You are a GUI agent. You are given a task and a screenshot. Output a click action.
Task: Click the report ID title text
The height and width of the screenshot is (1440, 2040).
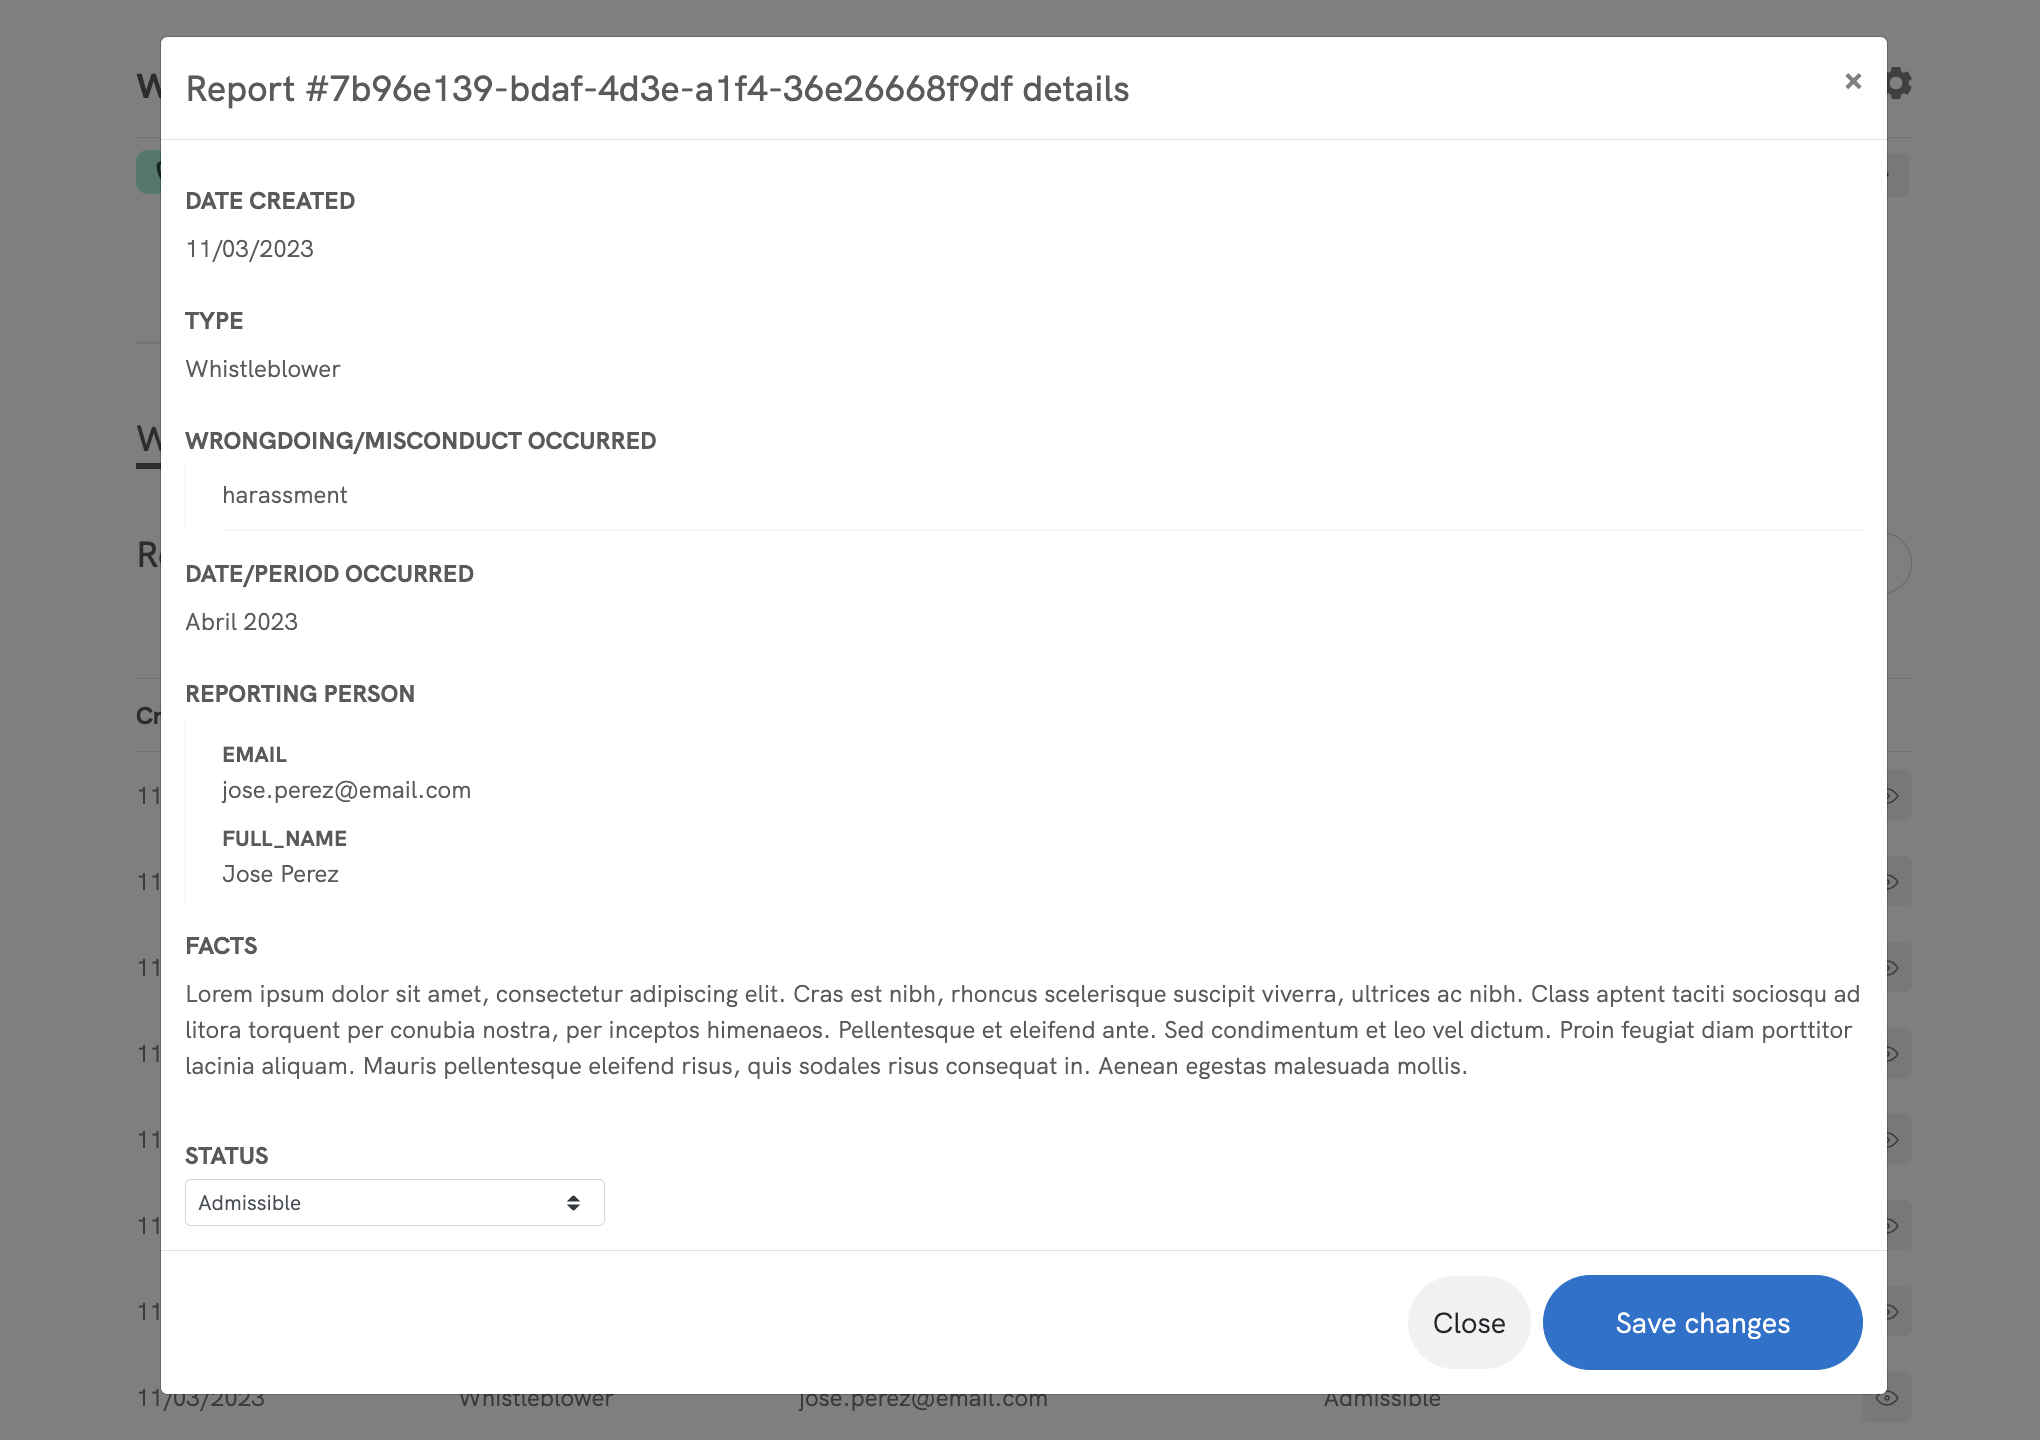pyautogui.click(x=657, y=89)
